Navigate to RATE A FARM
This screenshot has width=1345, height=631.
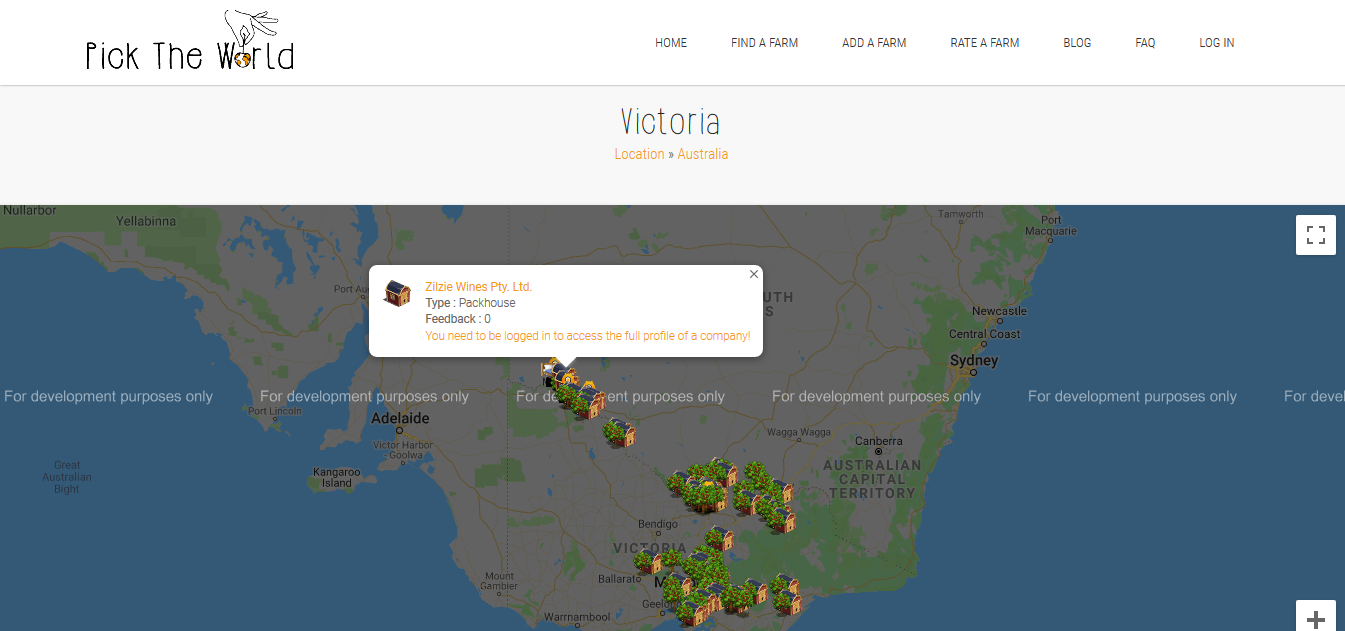pos(984,43)
